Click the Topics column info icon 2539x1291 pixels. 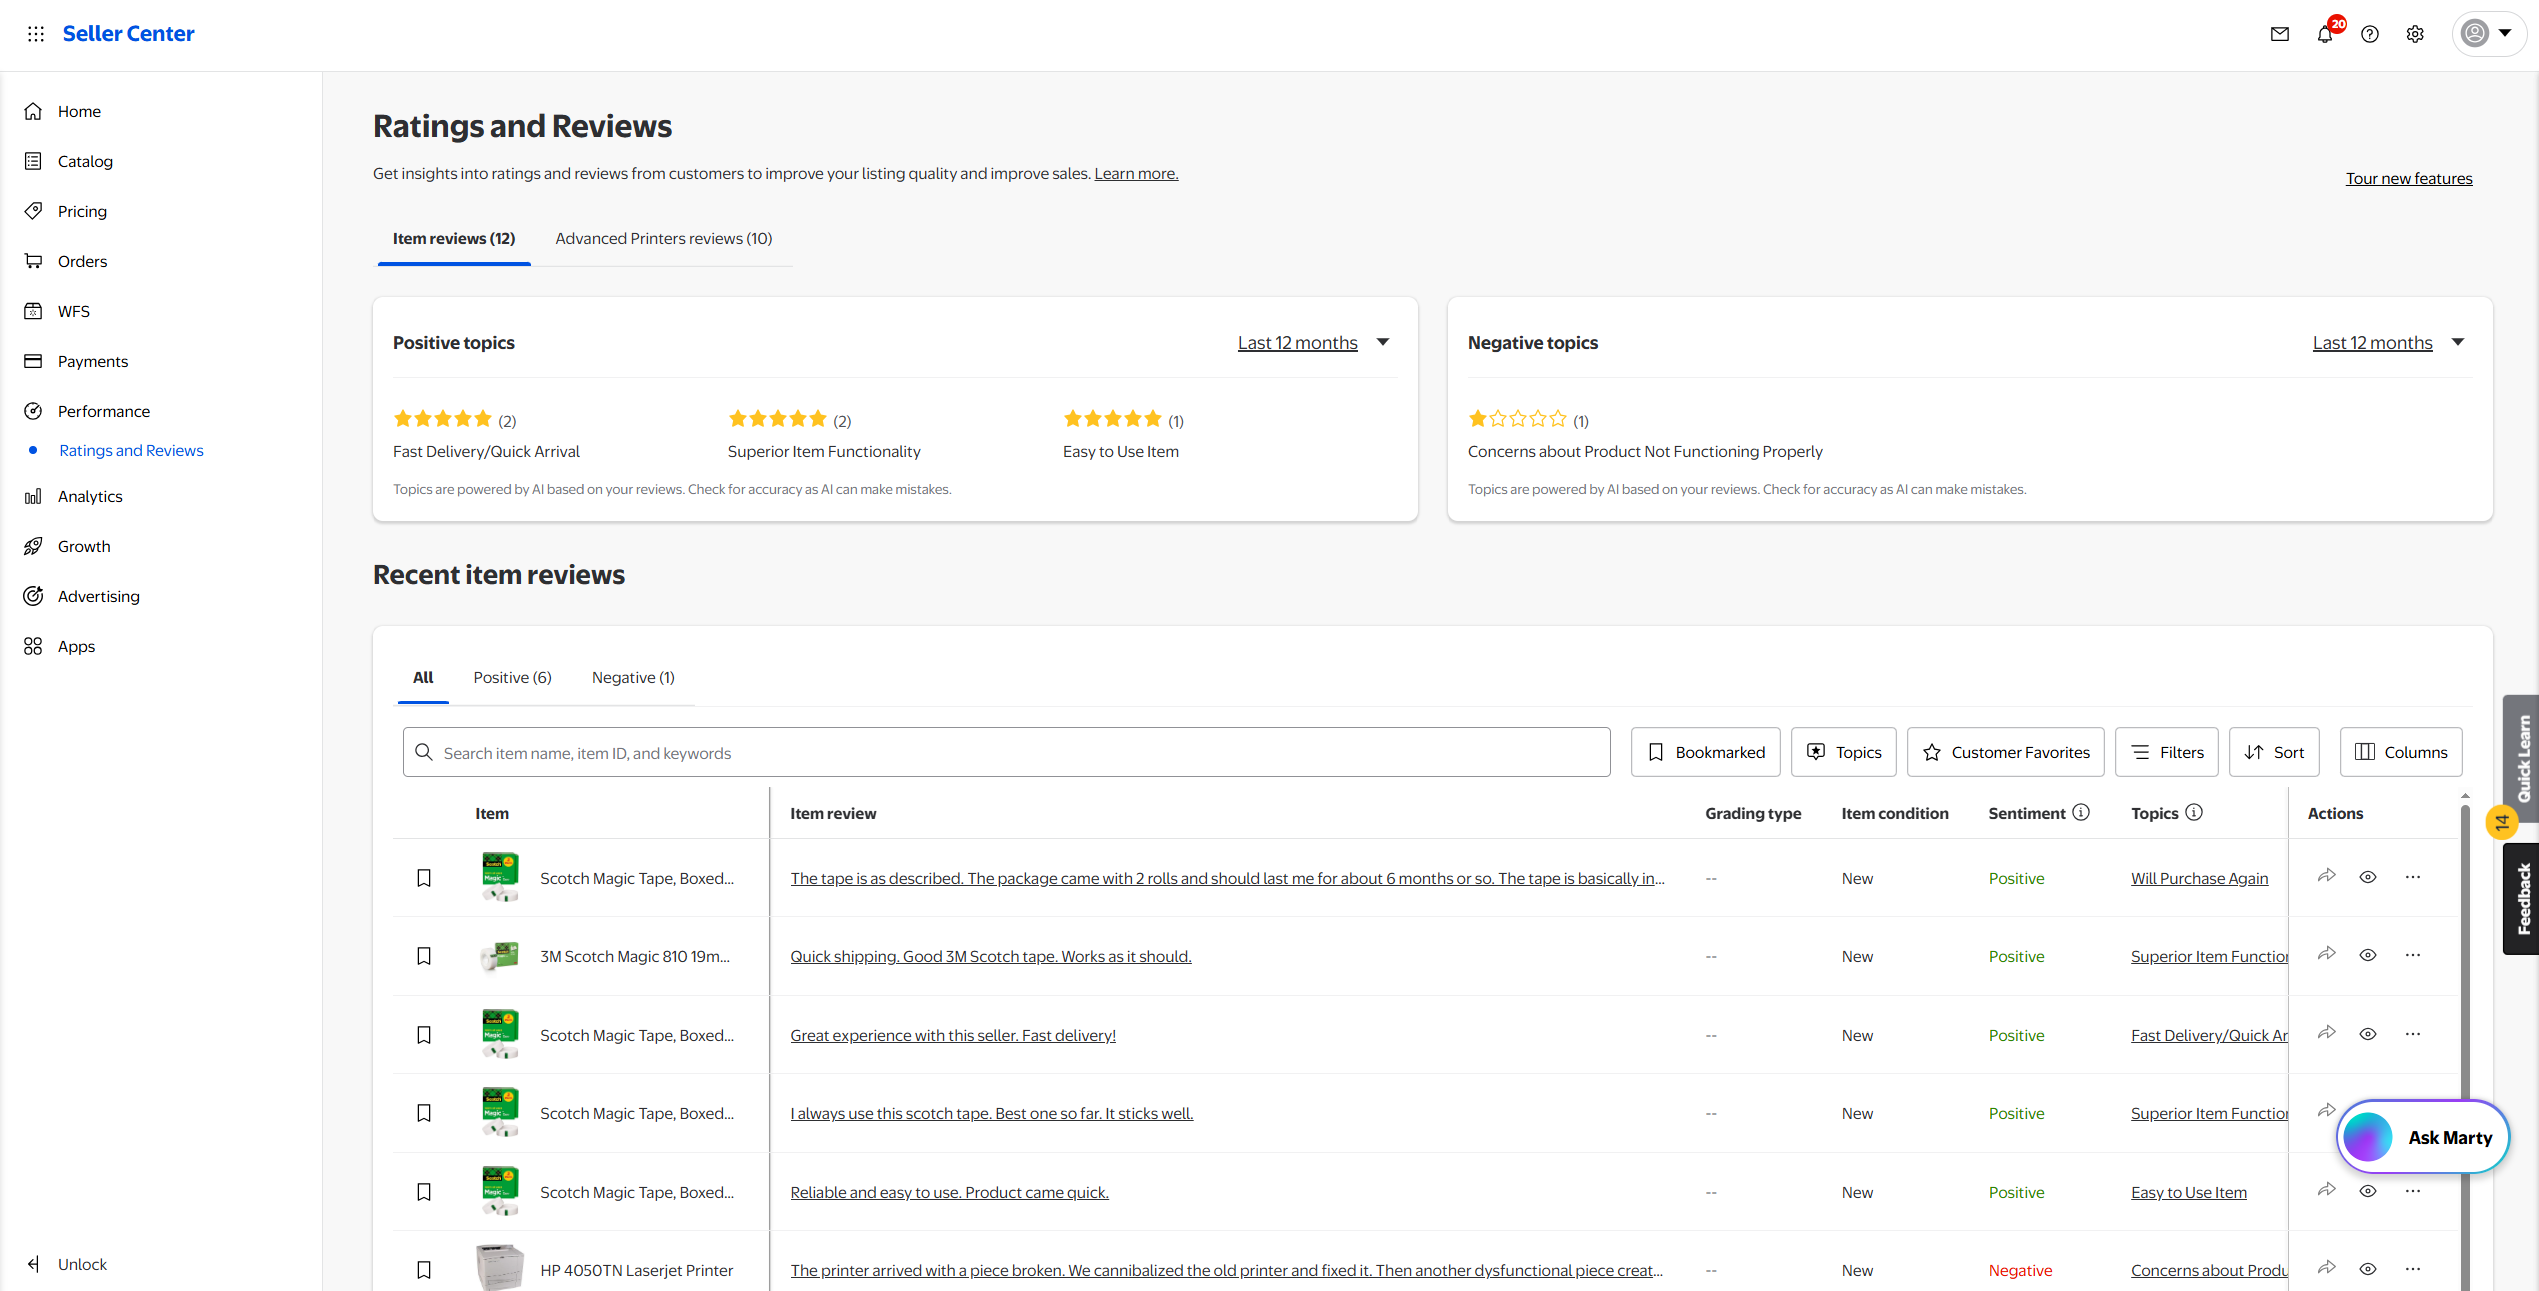pyautogui.click(x=2194, y=812)
